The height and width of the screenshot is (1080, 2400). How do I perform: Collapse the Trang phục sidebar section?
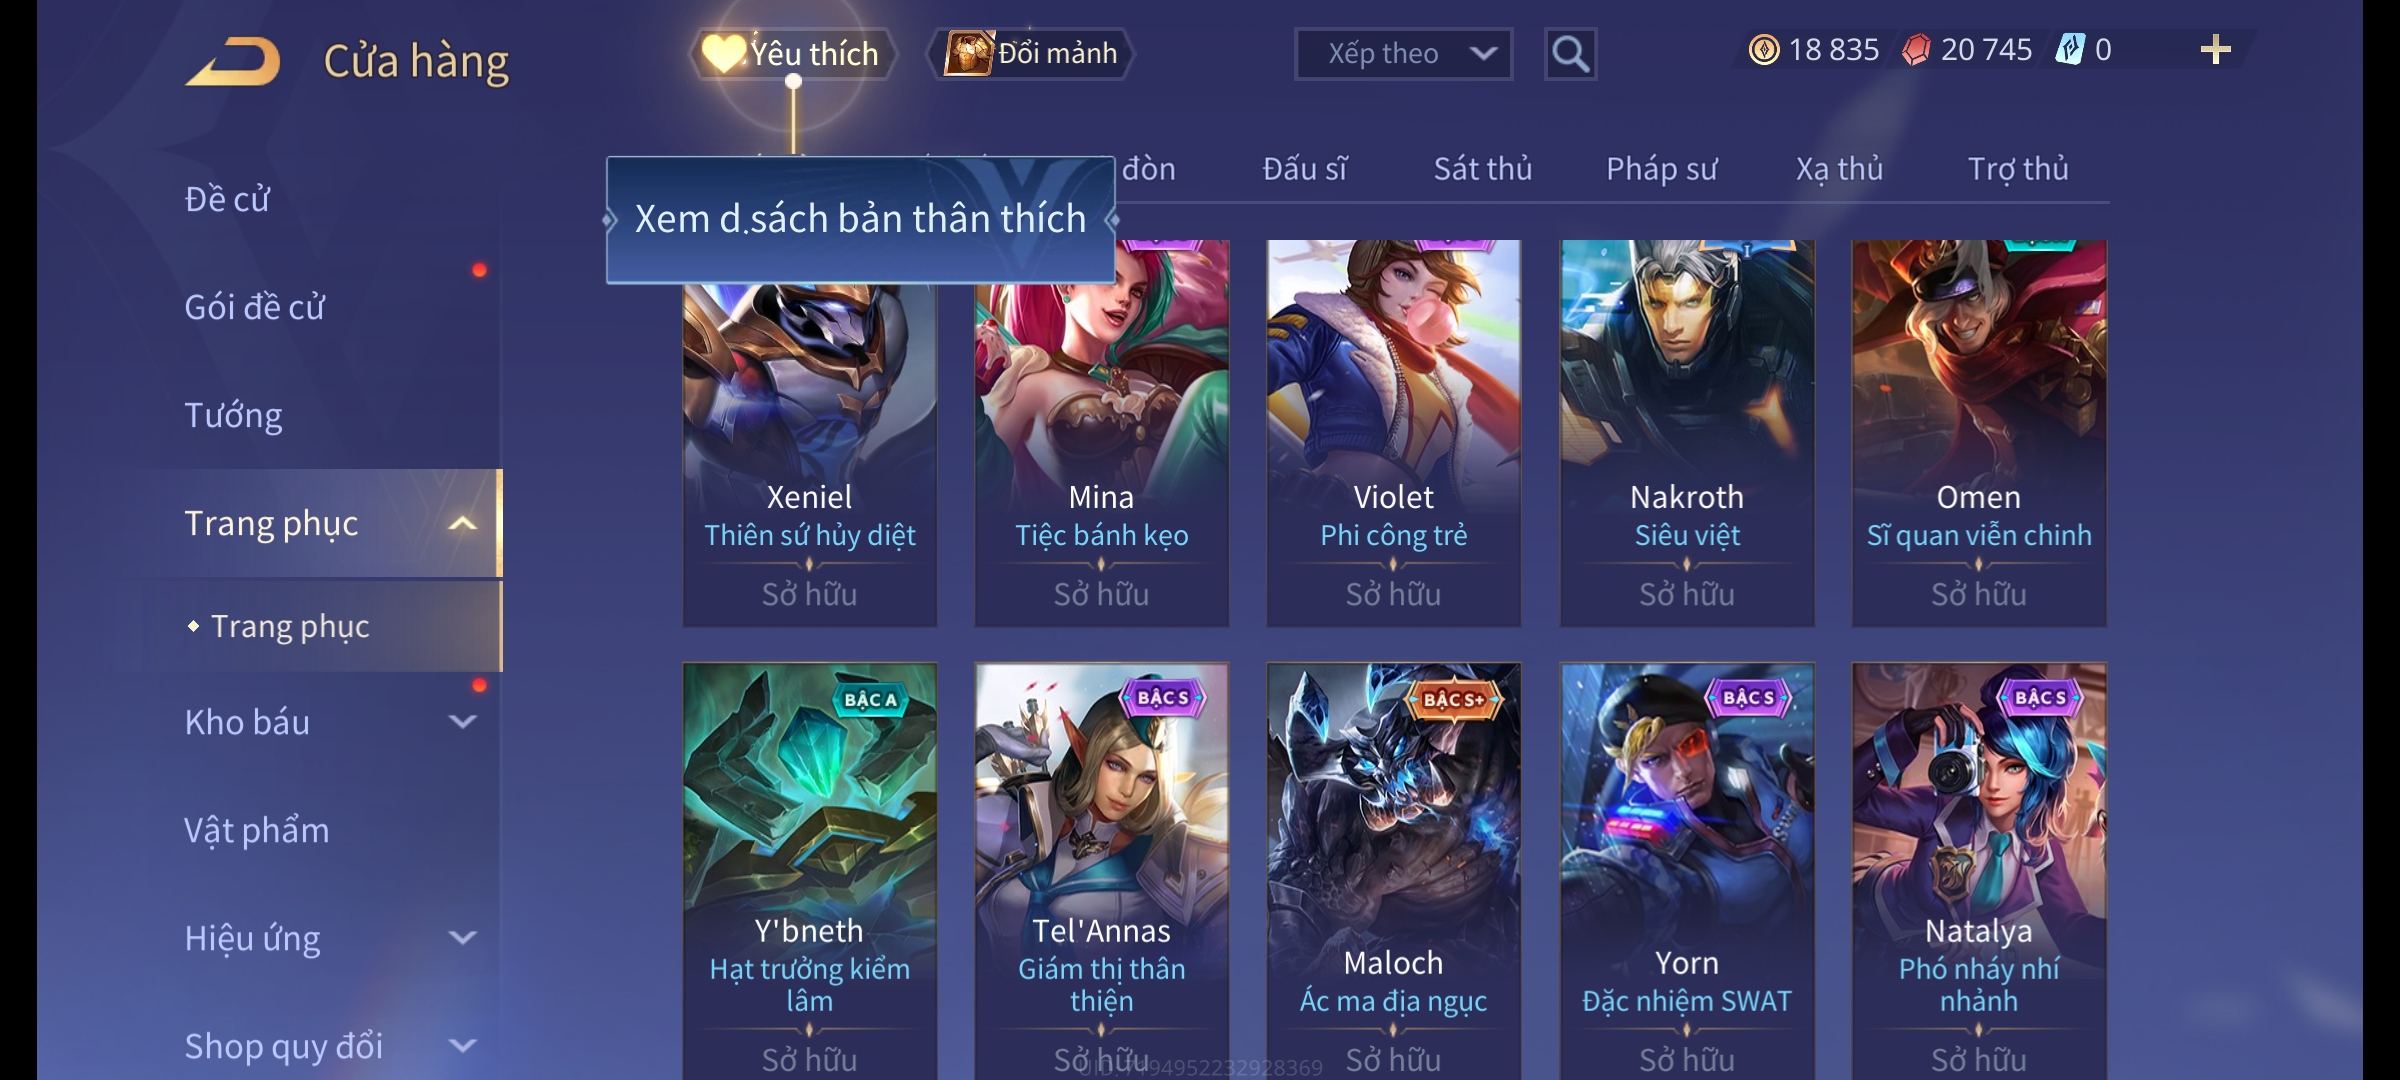(x=463, y=523)
